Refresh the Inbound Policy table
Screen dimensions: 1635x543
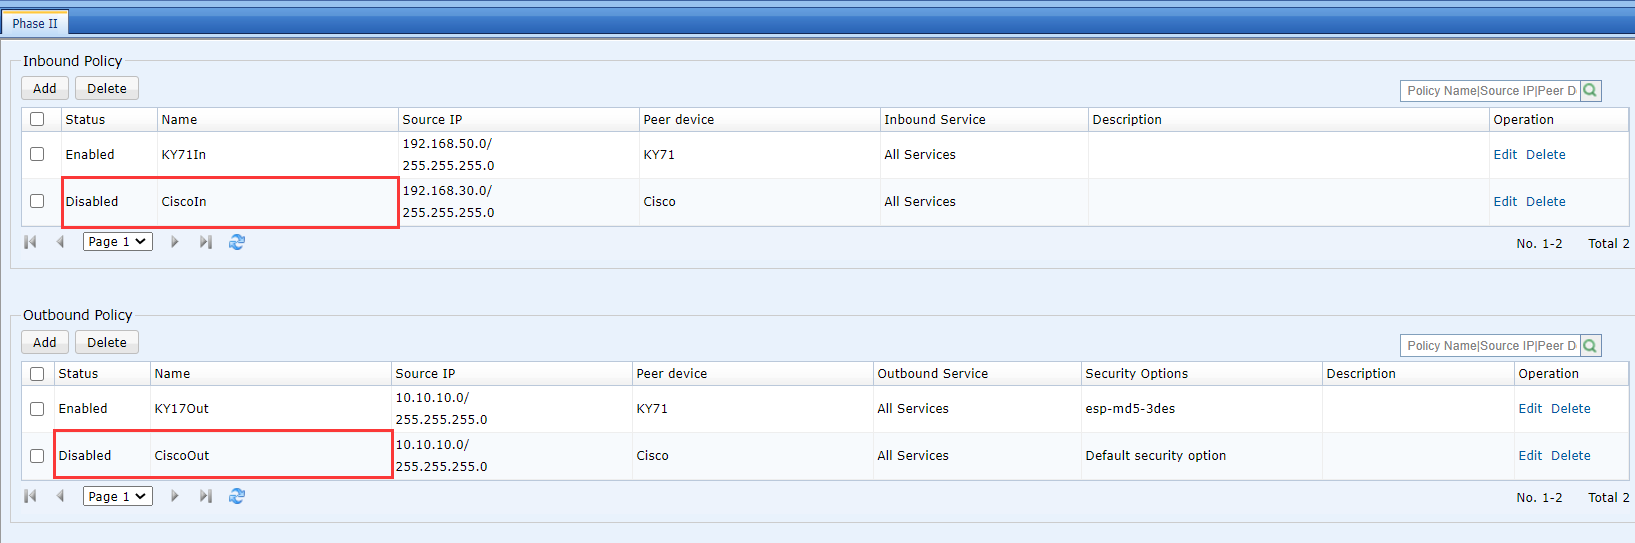coord(237,242)
